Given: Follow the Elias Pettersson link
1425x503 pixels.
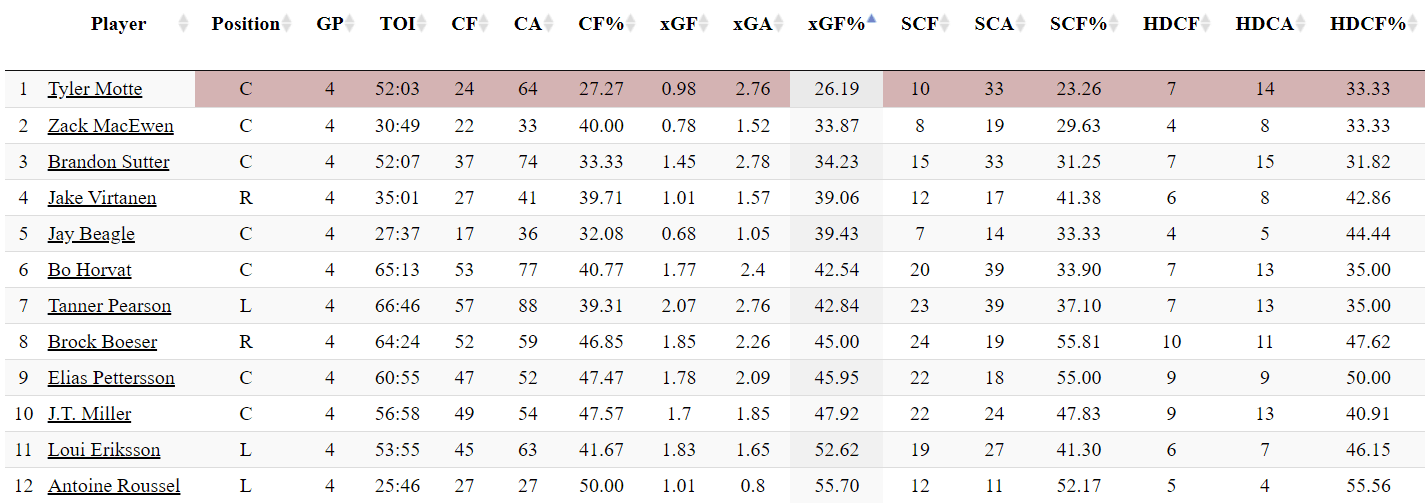Looking at the screenshot, I should coord(111,378).
